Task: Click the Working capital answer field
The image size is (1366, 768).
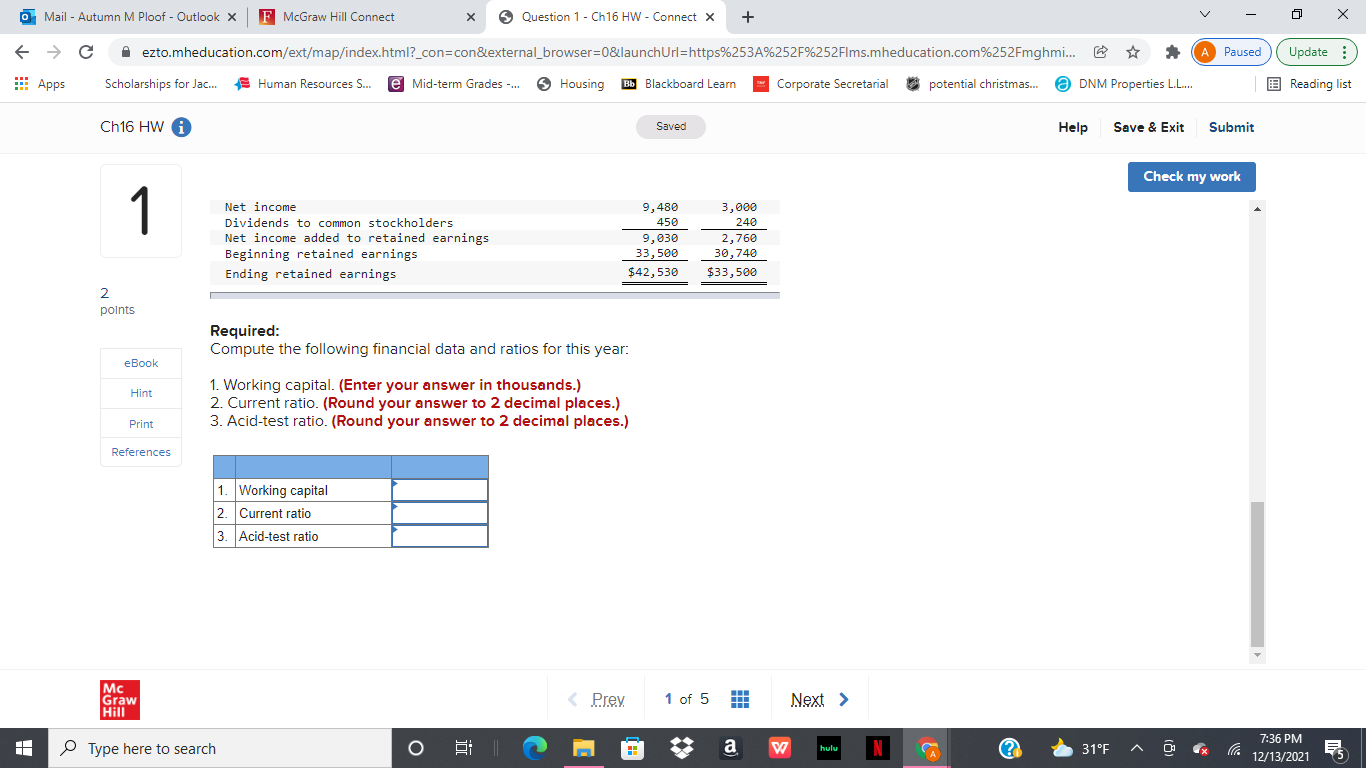Action: (x=440, y=490)
